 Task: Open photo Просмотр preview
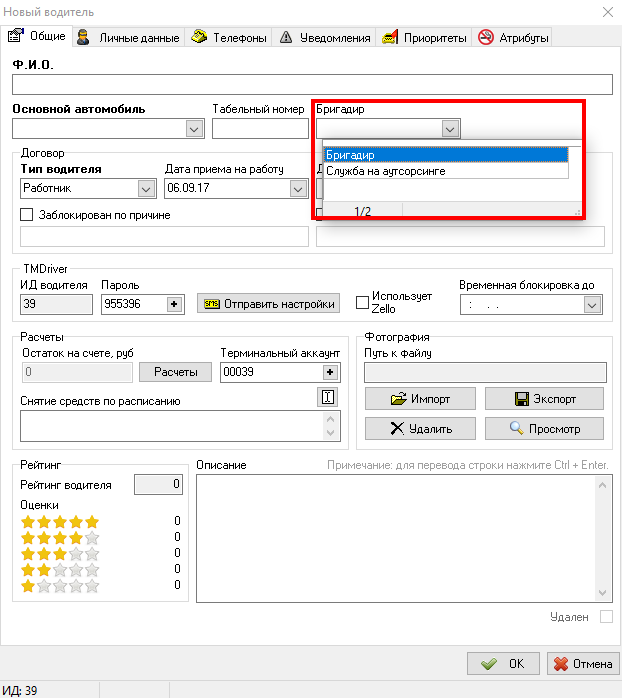pos(545,428)
